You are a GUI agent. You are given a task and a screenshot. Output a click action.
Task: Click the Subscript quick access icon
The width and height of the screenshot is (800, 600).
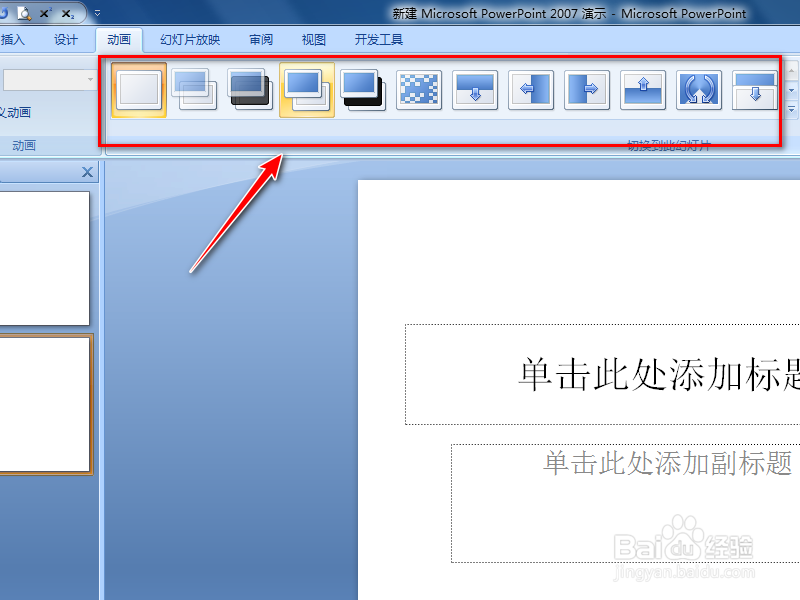pyautogui.click(x=67, y=13)
